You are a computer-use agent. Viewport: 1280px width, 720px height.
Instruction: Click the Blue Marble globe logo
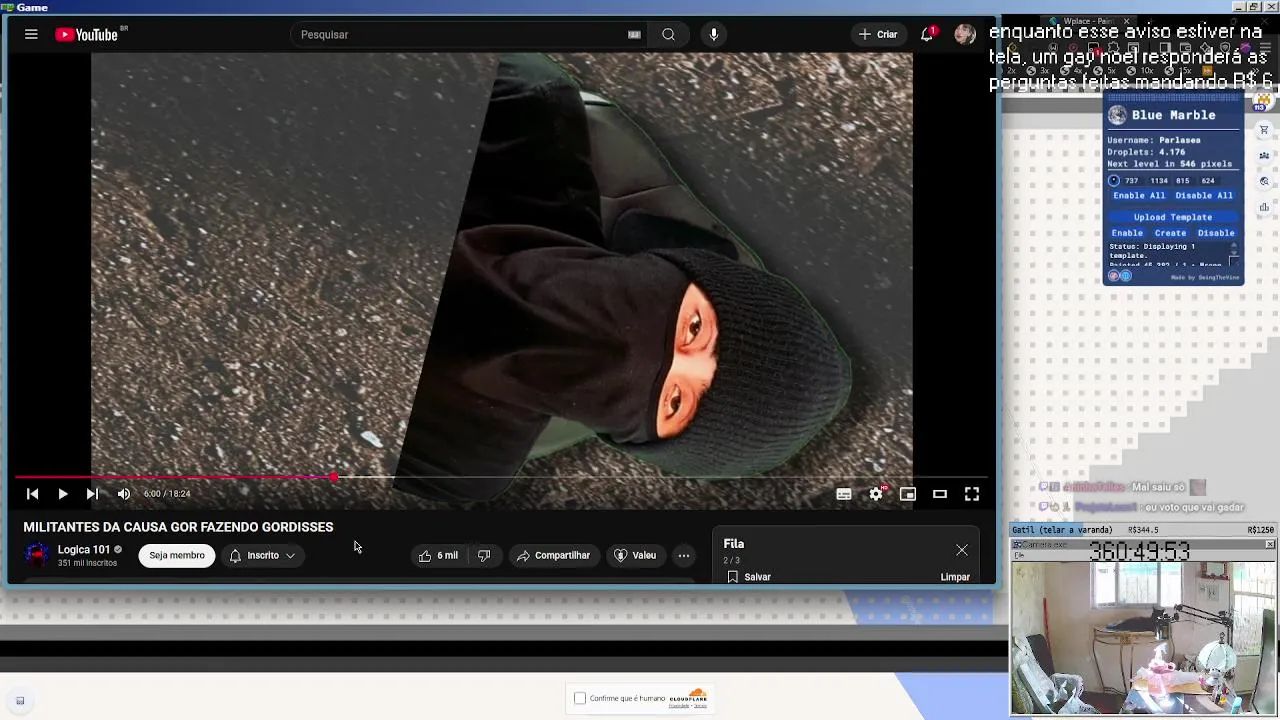(1117, 115)
